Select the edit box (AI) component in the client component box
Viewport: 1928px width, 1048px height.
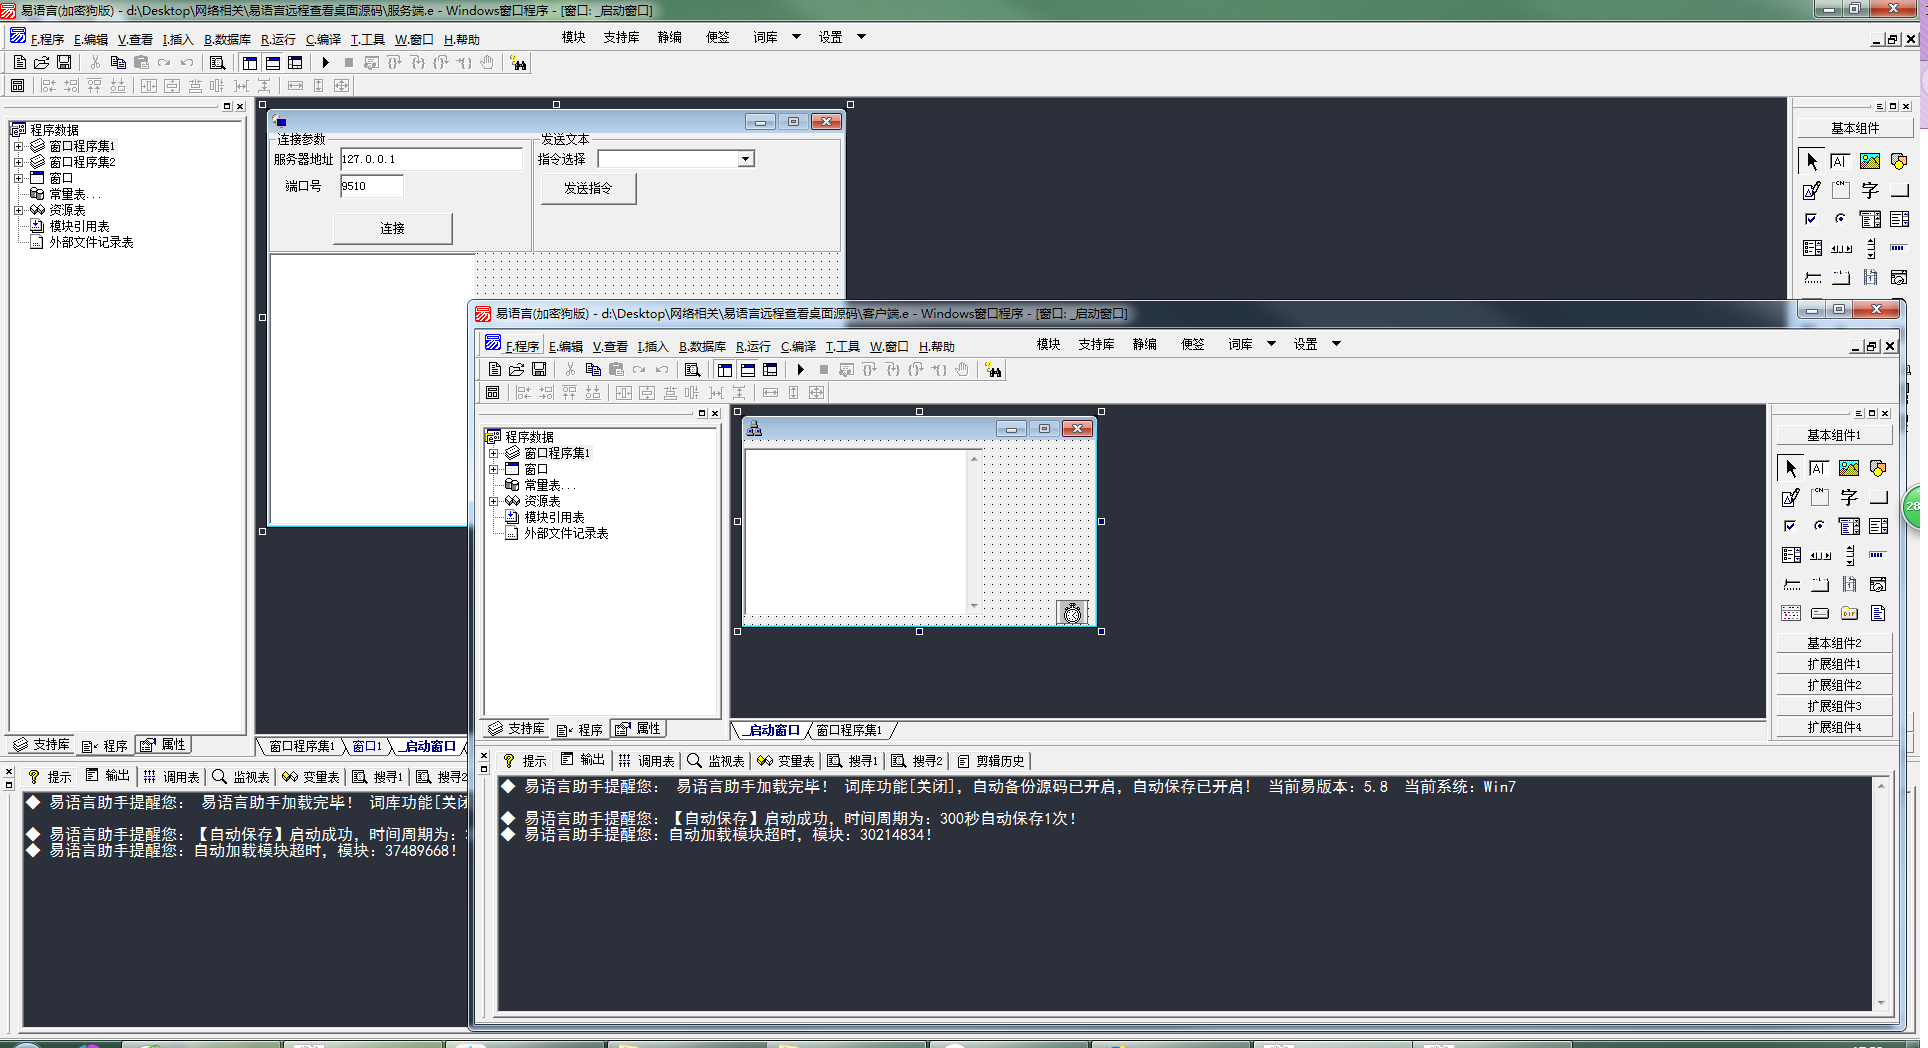(1819, 468)
